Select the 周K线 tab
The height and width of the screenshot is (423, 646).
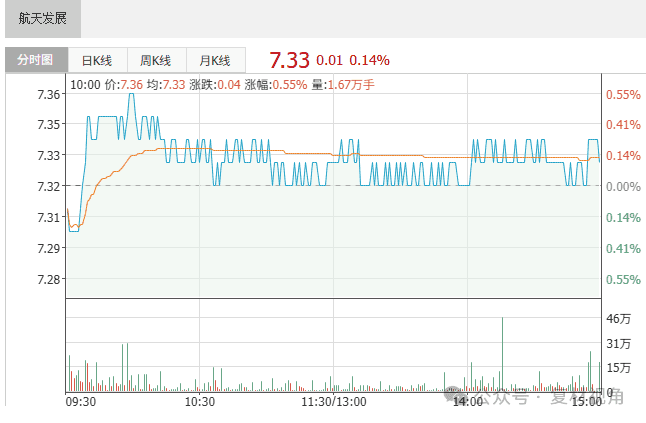click(x=156, y=60)
